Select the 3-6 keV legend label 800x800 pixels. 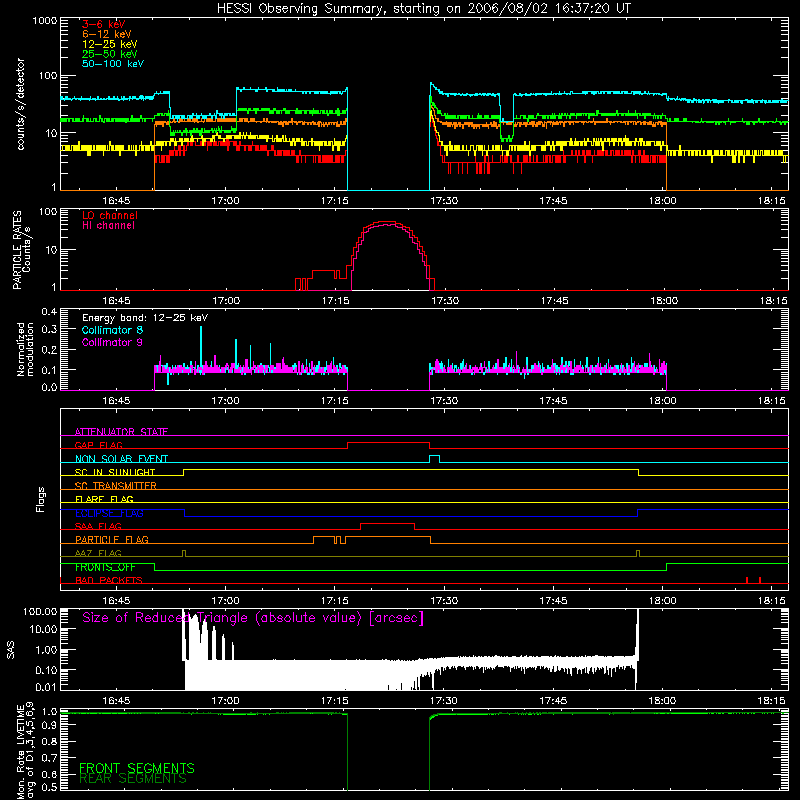(104, 24)
